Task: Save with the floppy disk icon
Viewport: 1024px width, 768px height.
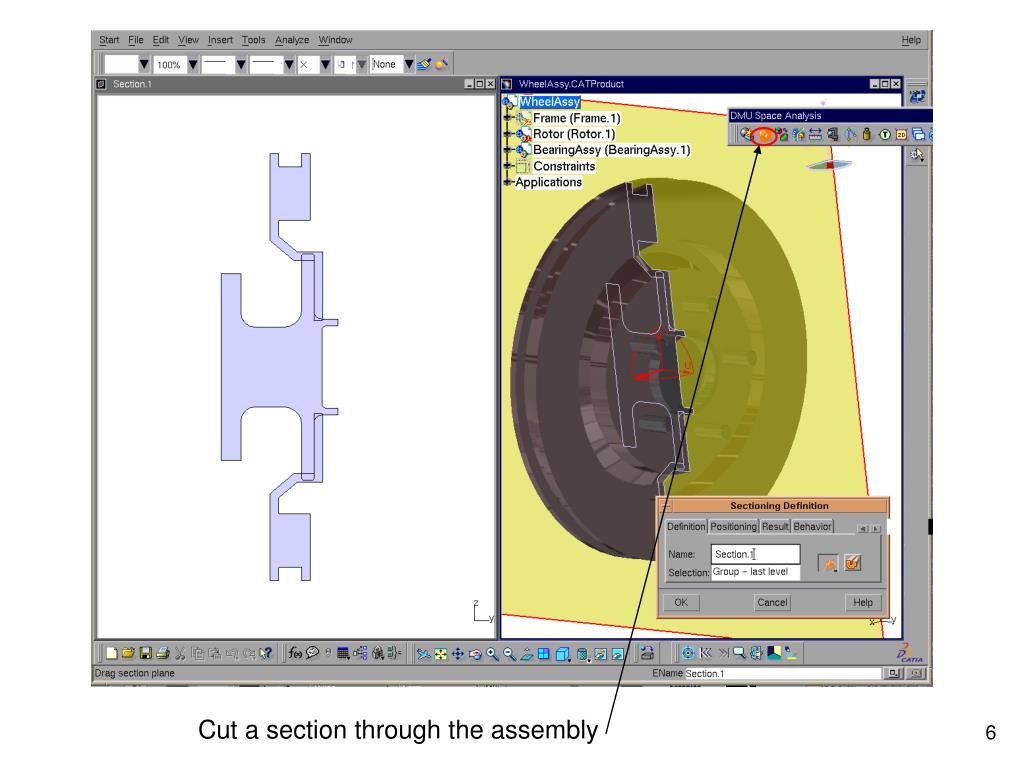Action: tap(146, 653)
